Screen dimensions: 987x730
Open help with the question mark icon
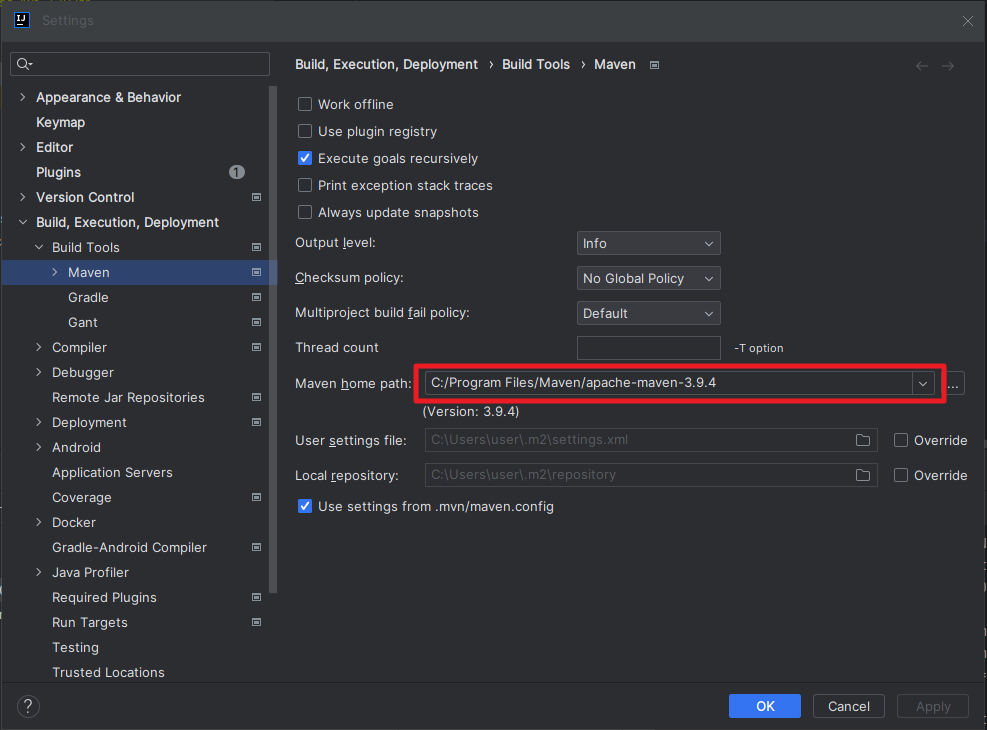(x=28, y=706)
